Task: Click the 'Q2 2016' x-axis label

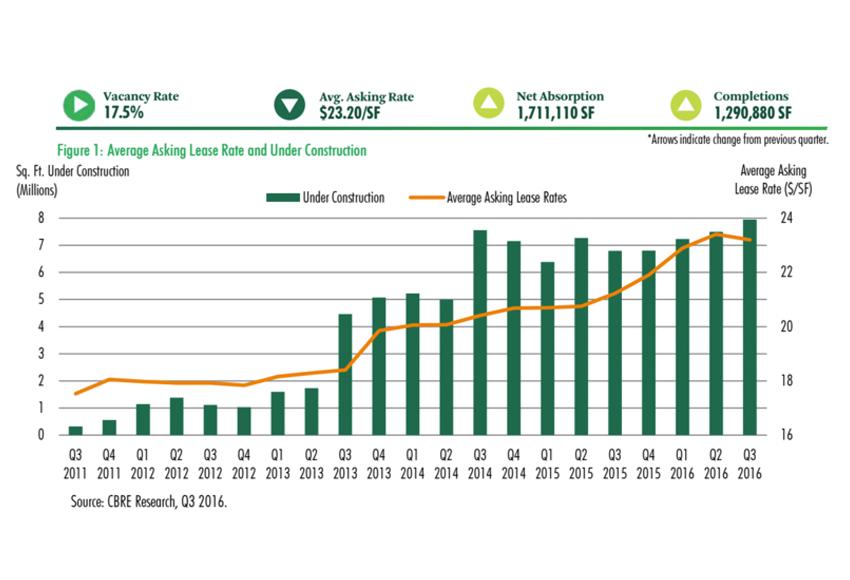Action: tap(716, 465)
